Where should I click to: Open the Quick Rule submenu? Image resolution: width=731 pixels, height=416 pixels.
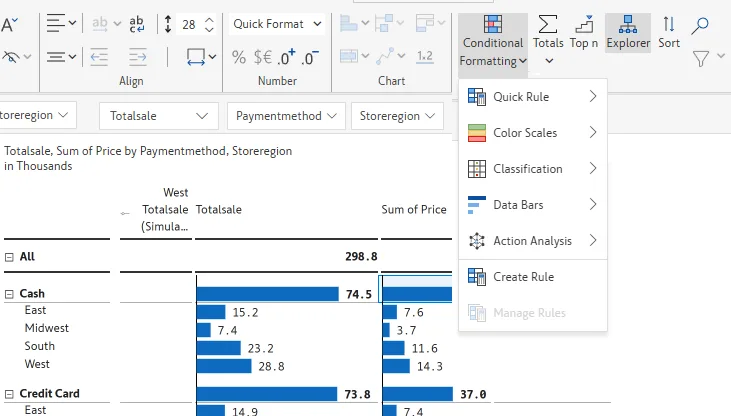532,97
